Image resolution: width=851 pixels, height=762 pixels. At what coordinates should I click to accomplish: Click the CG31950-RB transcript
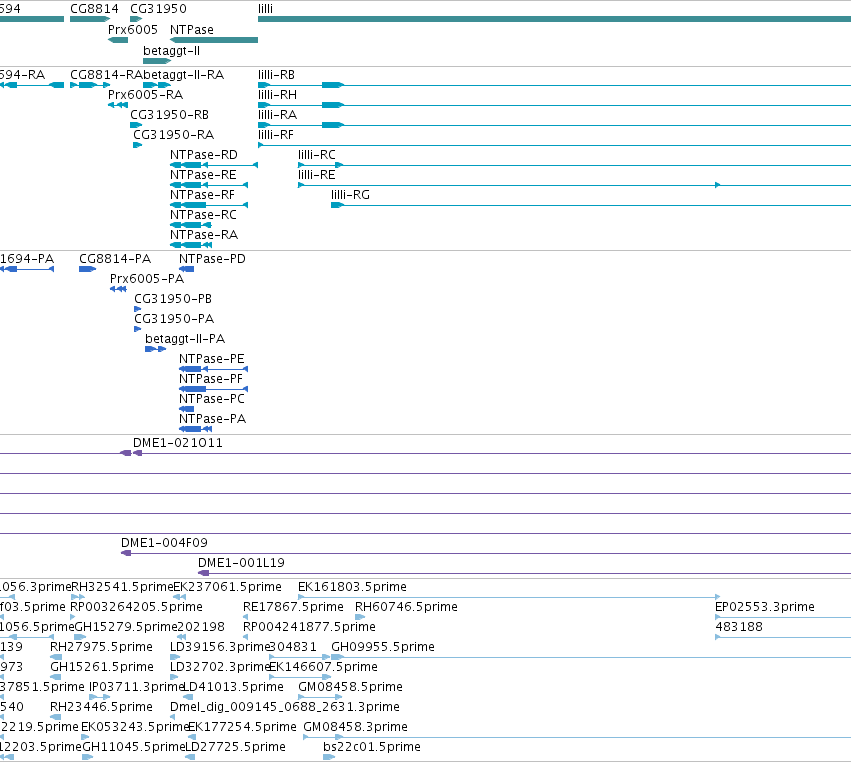point(136,125)
